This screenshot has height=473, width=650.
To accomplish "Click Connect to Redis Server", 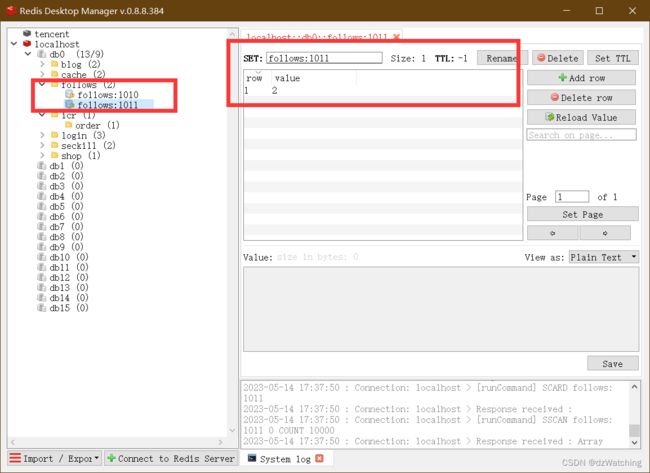I will tap(172, 458).
